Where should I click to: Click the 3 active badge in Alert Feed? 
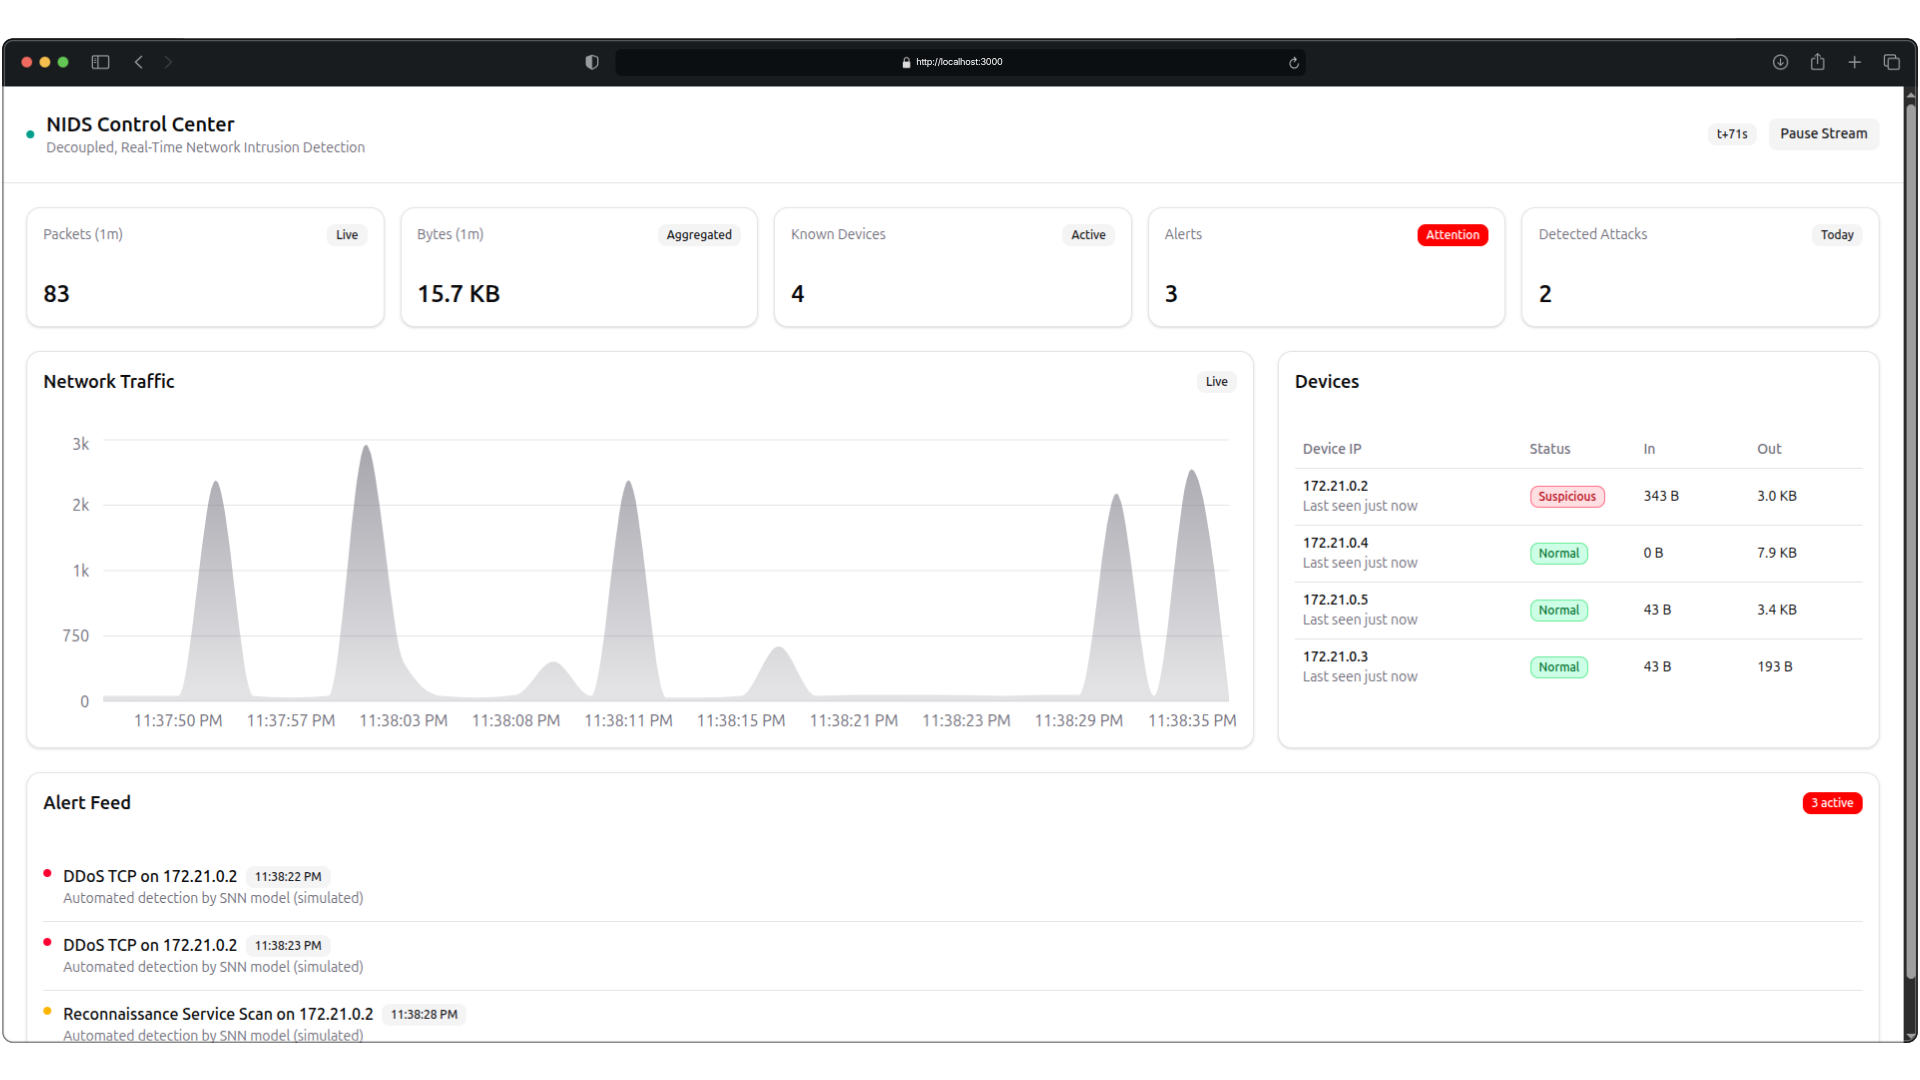(x=1831, y=803)
